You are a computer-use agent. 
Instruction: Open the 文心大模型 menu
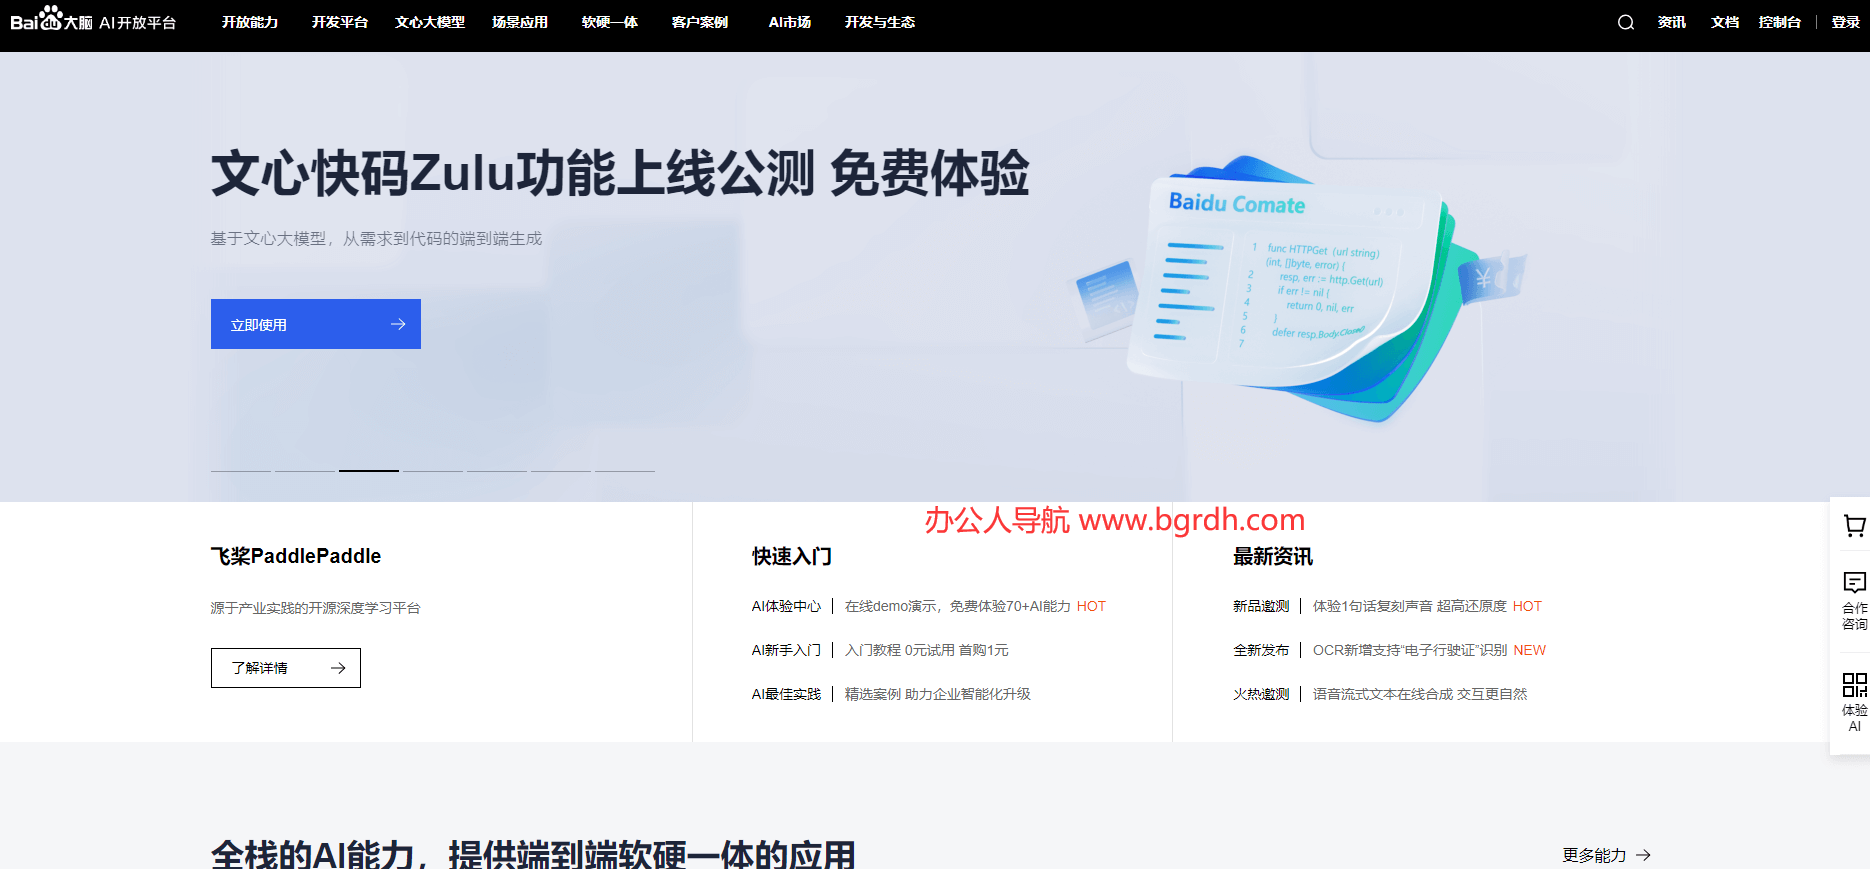pyautogui.click(x=430, y=22)
